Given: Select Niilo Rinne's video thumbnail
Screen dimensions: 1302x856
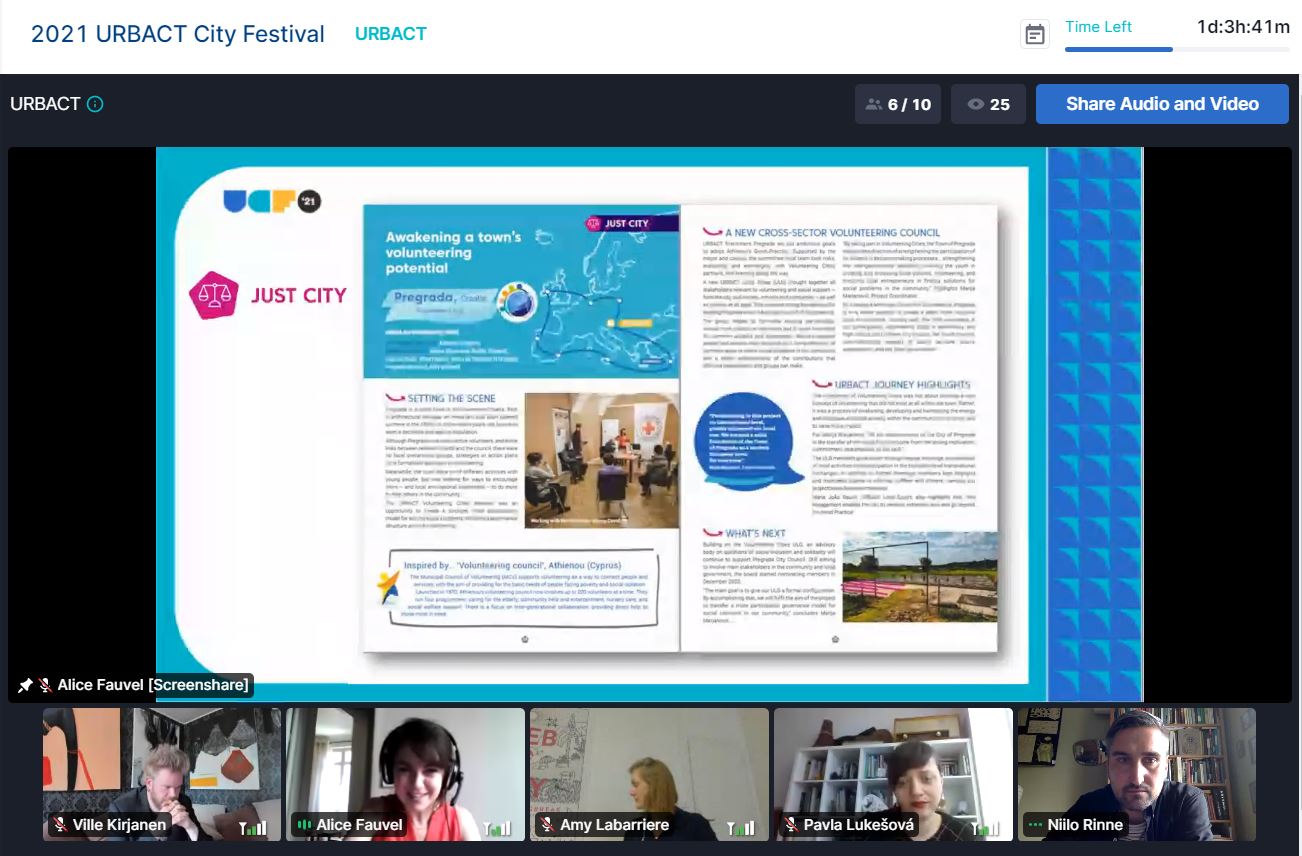Looking at the screenshot, I should (1137, 774).
